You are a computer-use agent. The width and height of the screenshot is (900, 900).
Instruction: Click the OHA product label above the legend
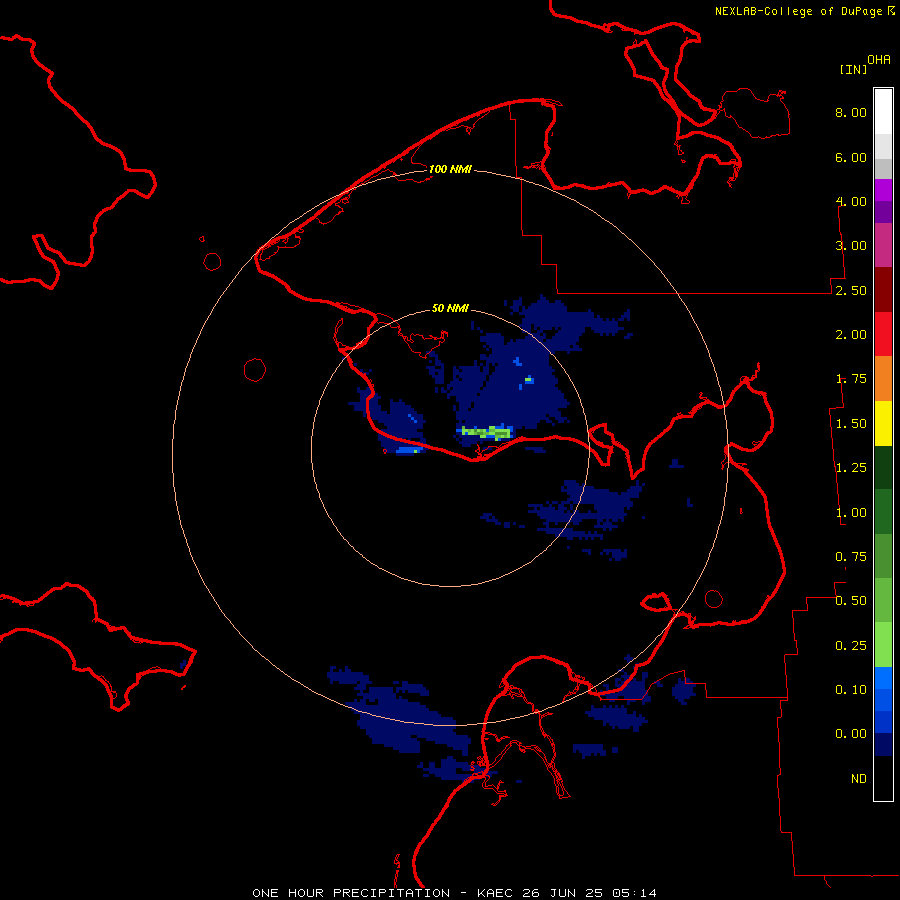click(x=879, y=60)
